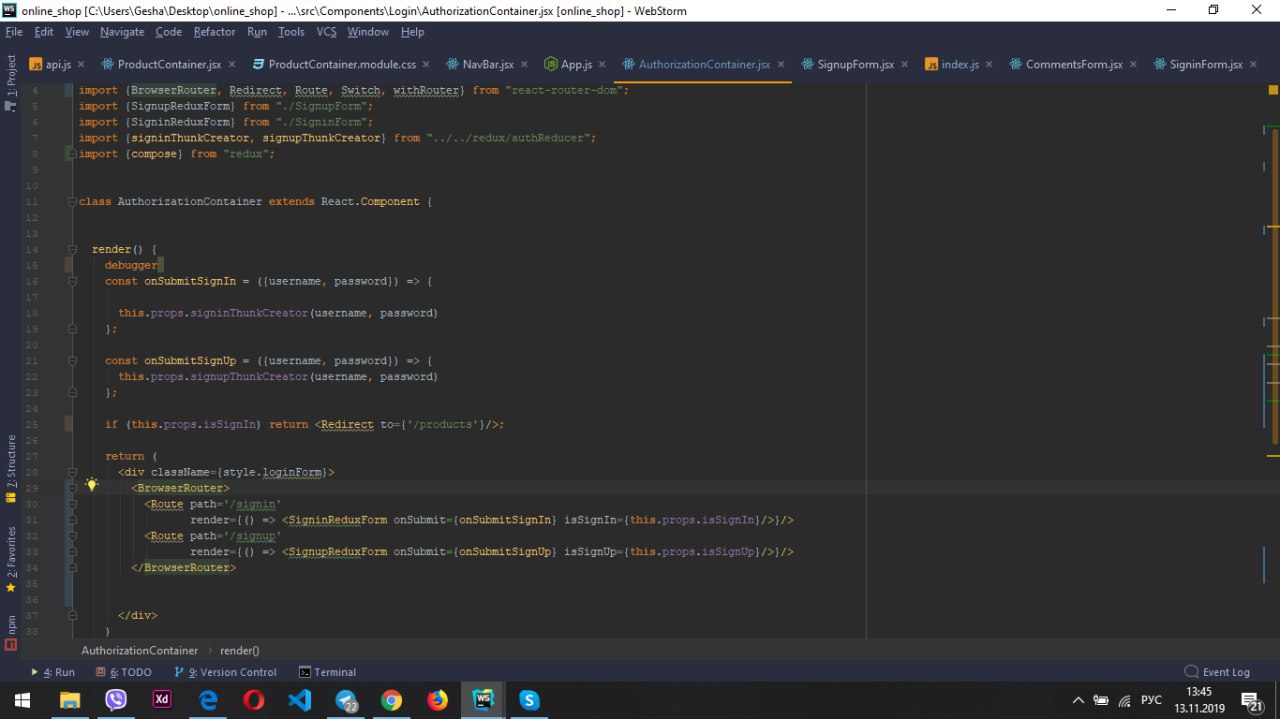Launch Visual Studio Code from taskbar

pos(300,700)
